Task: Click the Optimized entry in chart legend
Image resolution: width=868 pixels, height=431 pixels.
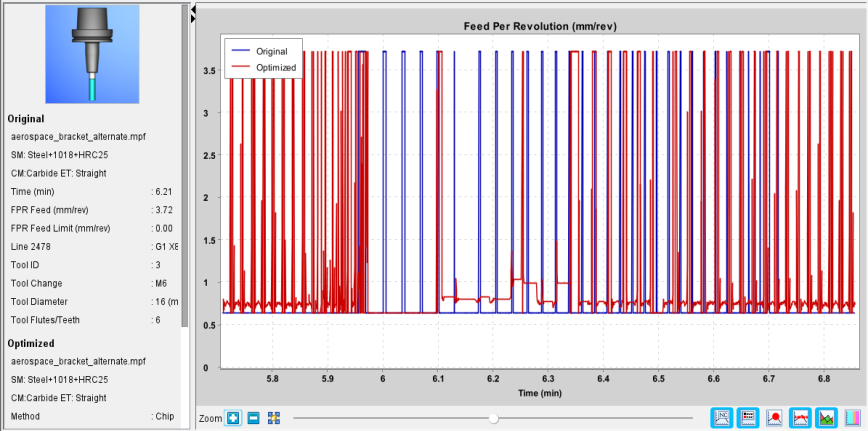Action: coord(264,67)
